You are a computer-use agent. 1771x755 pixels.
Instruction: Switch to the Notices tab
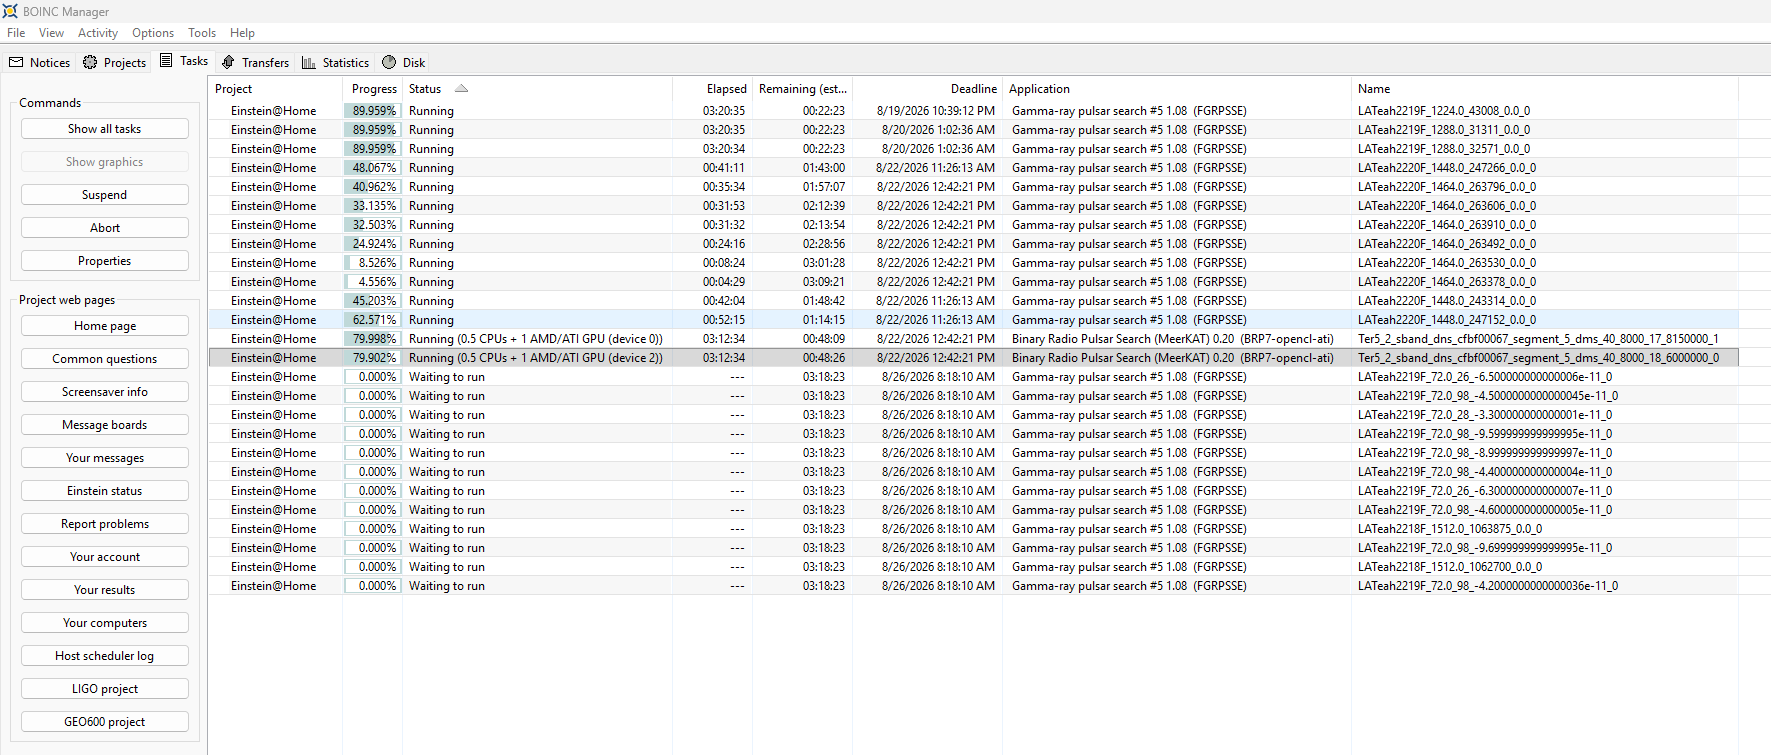pos(40,62)
